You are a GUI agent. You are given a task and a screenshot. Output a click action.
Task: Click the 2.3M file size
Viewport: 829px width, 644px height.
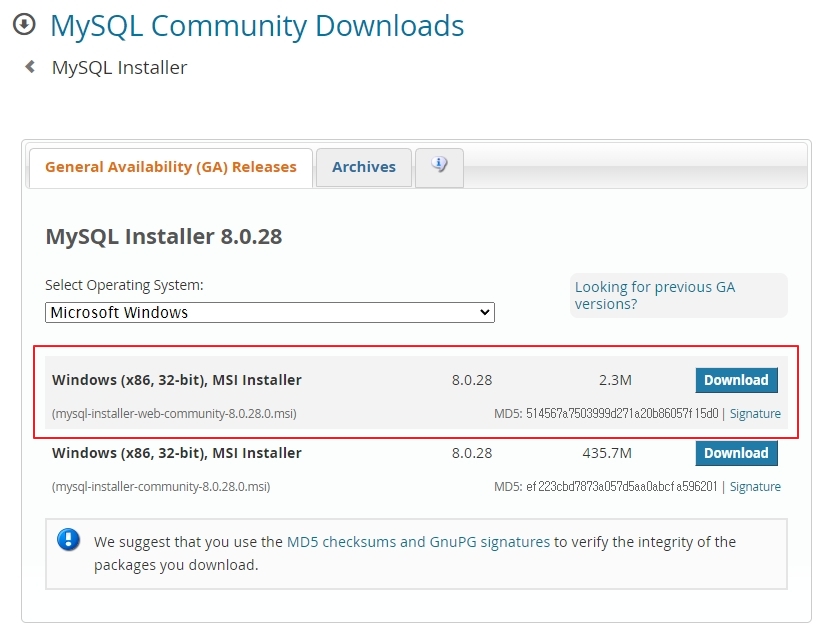(x=615, y=380)
